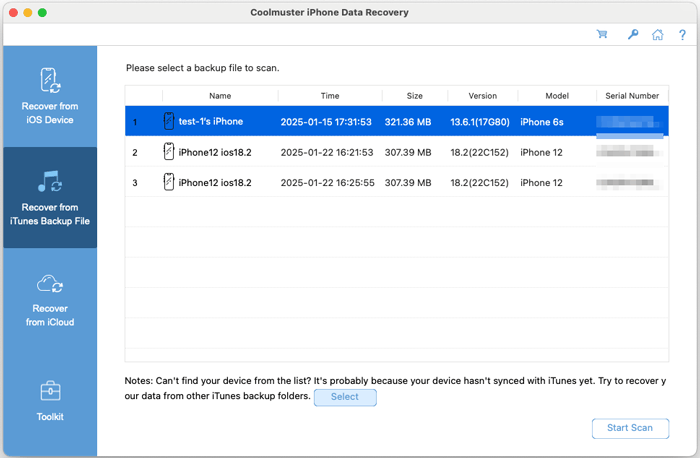
Task: Click 307.39 MB size in row 3
Action: 408,183
